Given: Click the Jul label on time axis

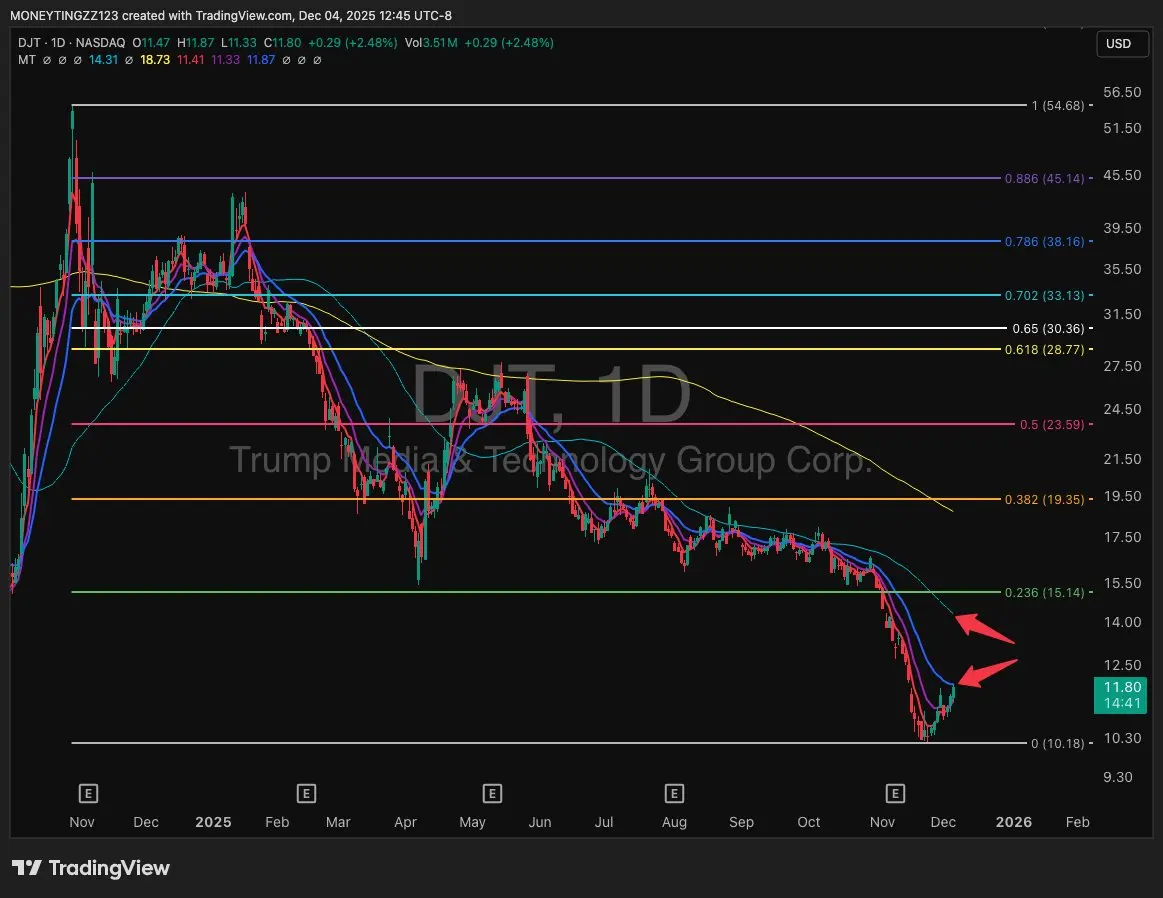Looking at the screenshot, I should (604, 822).
